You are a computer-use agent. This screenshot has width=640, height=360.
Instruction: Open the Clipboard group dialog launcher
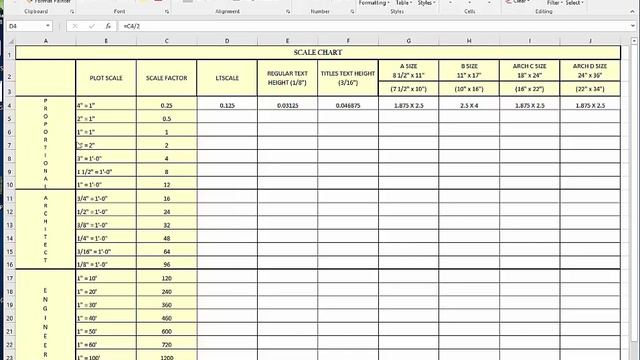(x=72, y=12)
